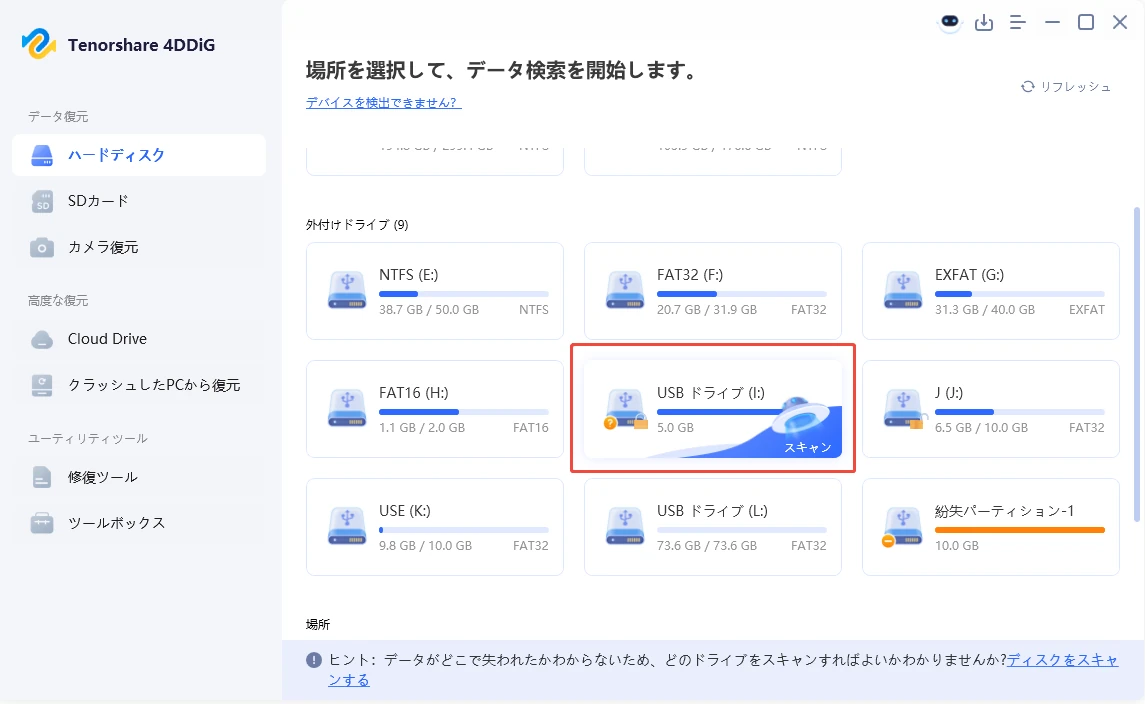Open the hamburger menu in title bar
The height and width of the screenshot is (704, 1145).
click(x=1018, y=23)
